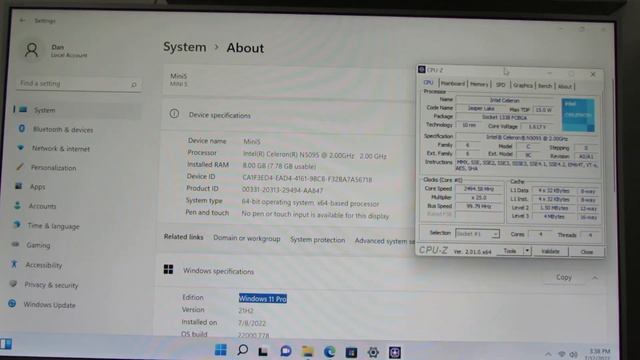The image size is (640, 360).
Task: Open the Apps settings page
Action: pos(38,187)
